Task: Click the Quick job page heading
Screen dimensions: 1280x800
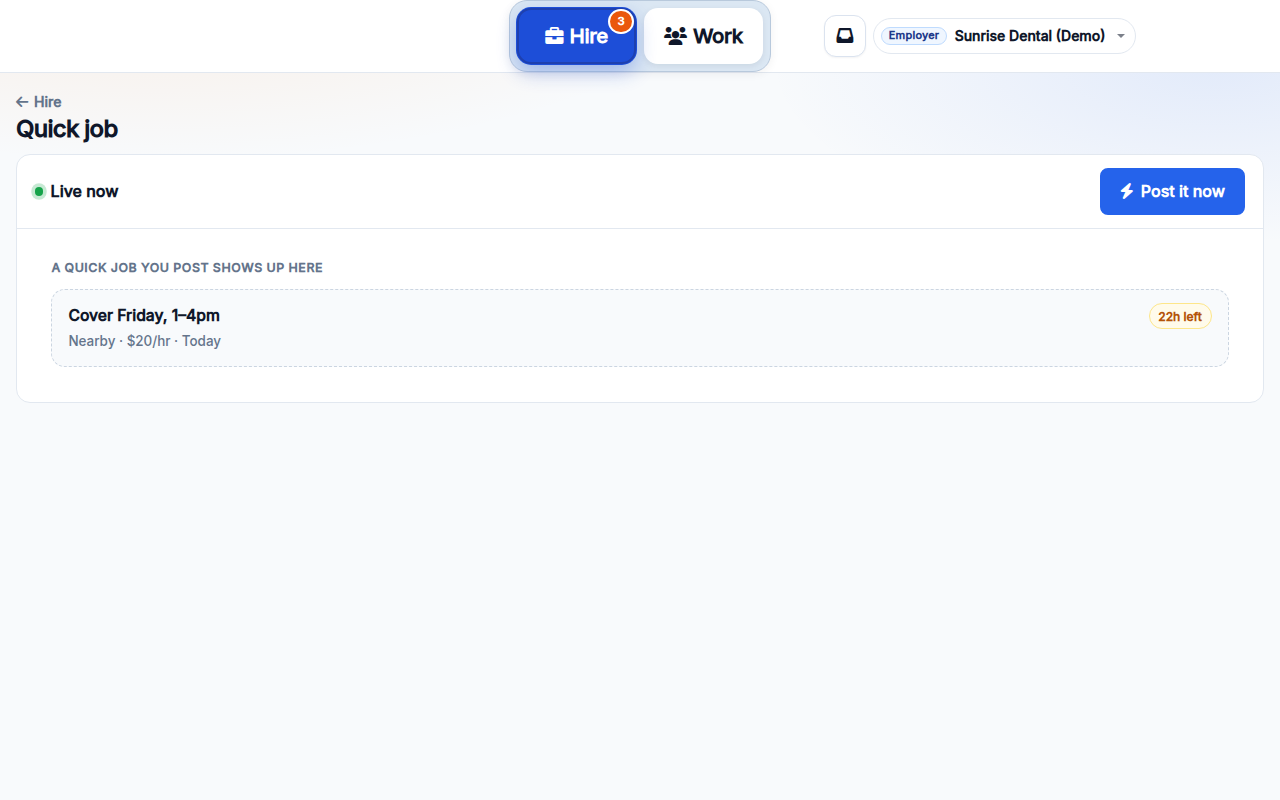Action: point(67,129)
